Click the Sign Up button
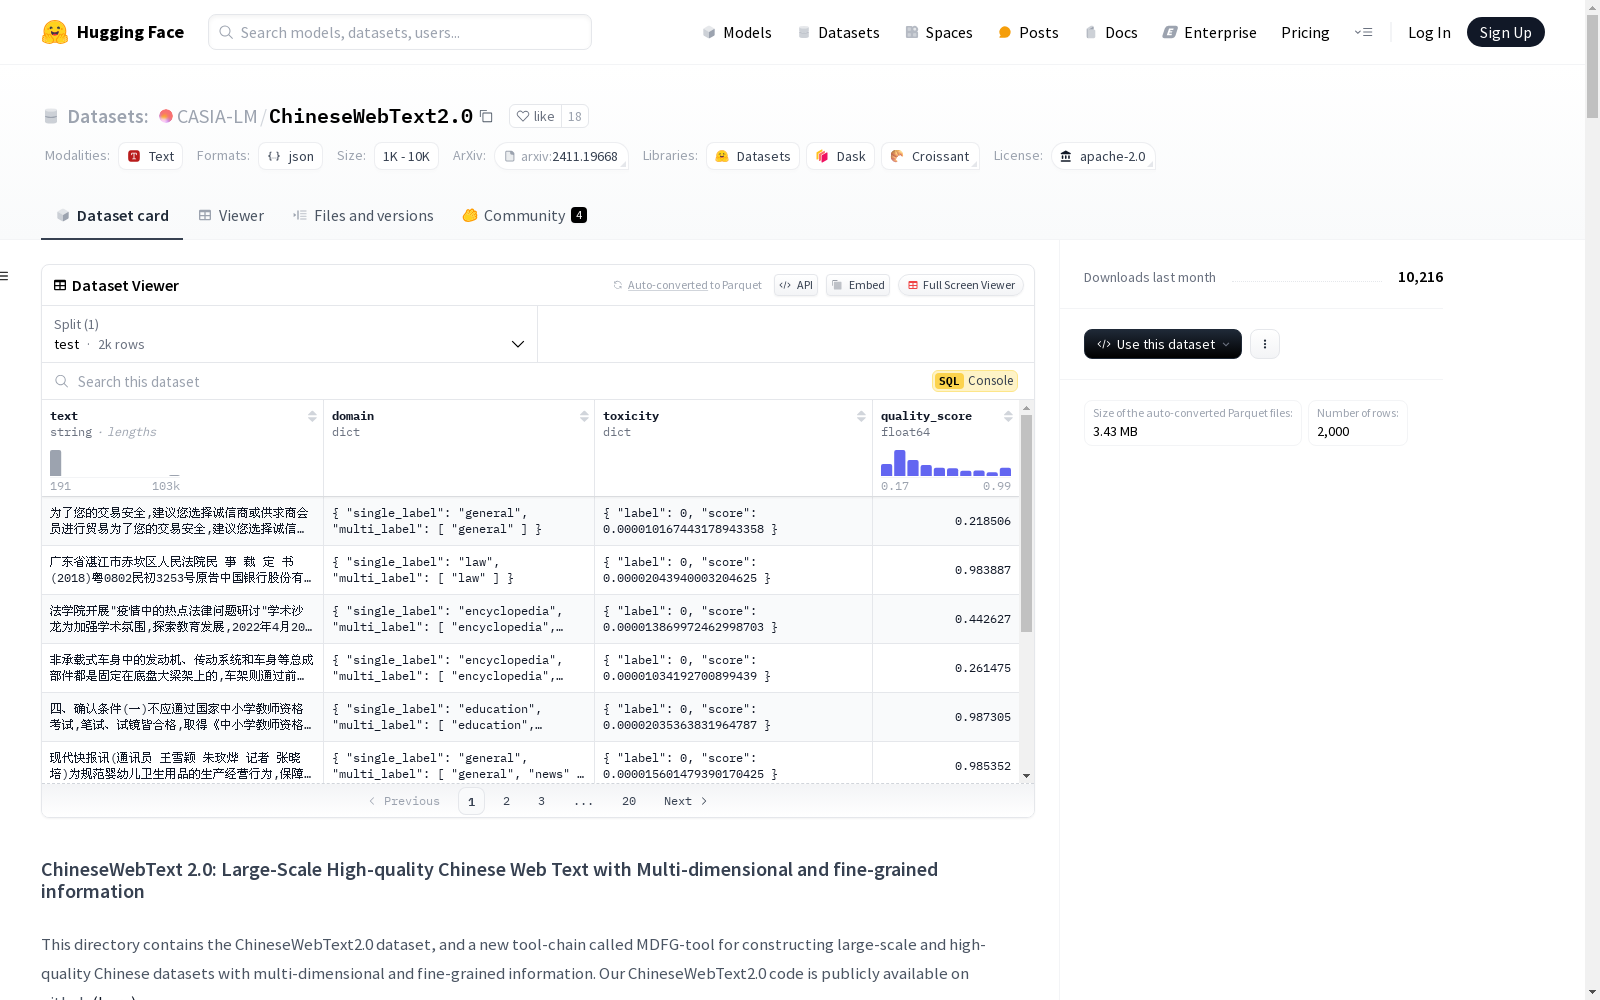The image size is (1600, 1000). click(1505, 32)
